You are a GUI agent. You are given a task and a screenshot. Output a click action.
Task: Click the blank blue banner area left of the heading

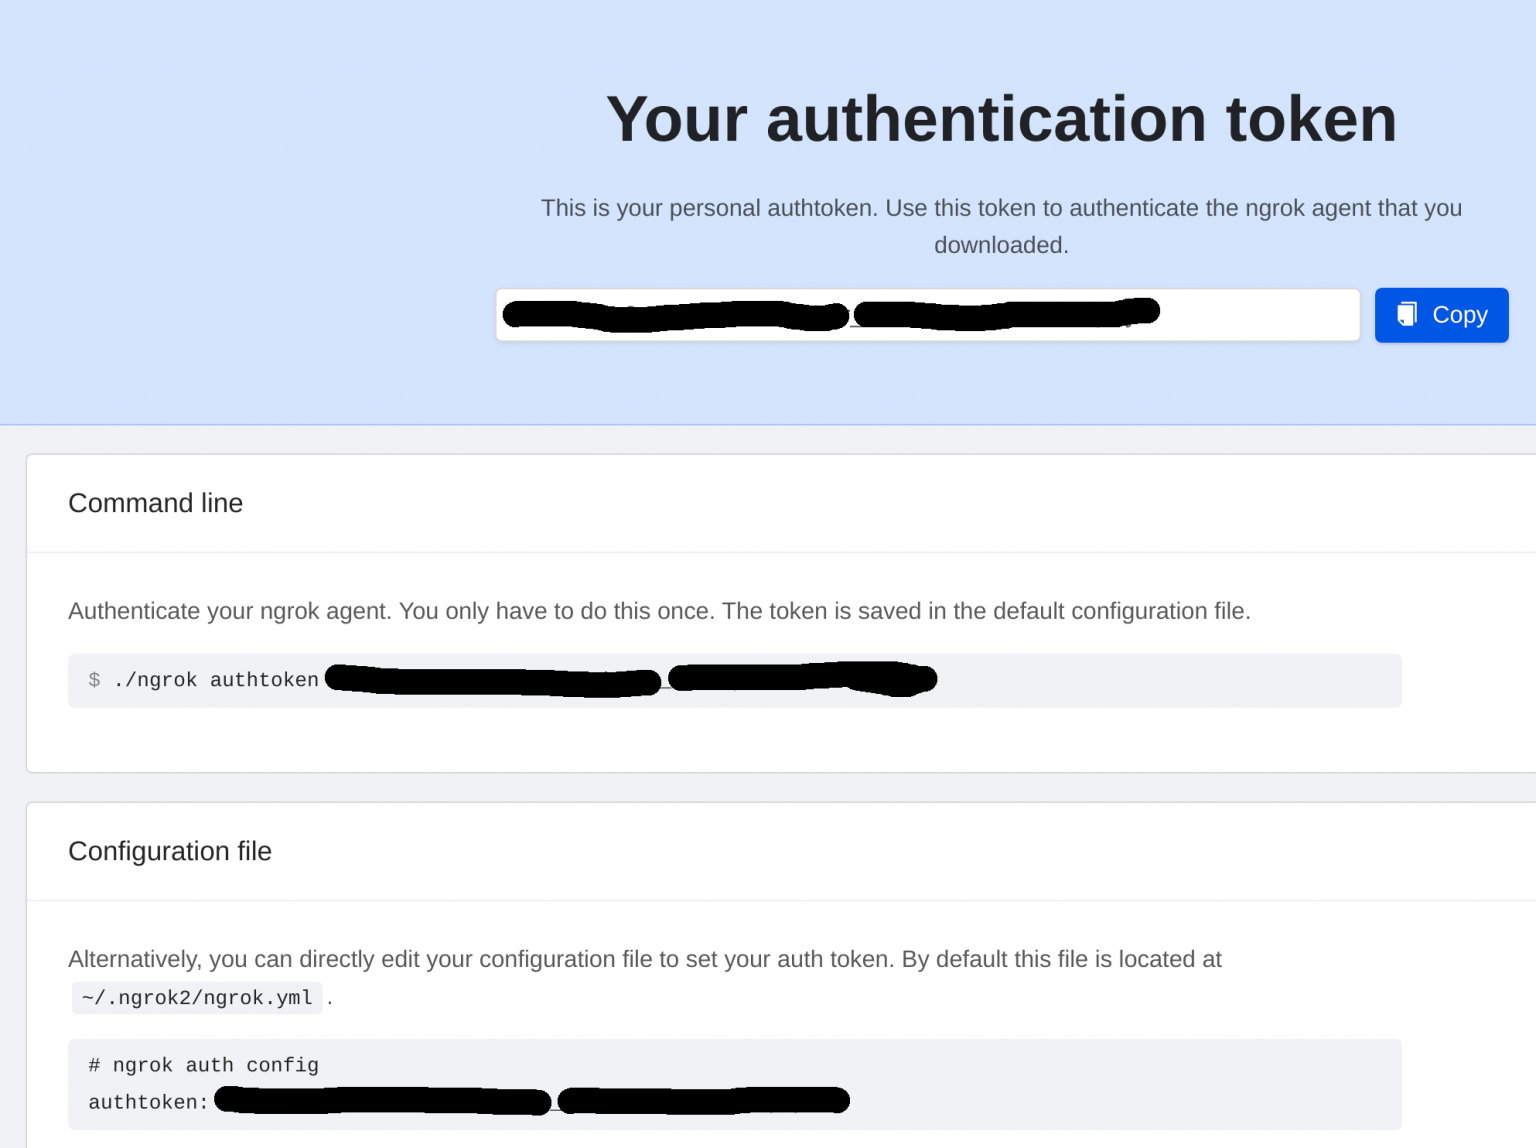pyautogui.click(x=250, y=200)
